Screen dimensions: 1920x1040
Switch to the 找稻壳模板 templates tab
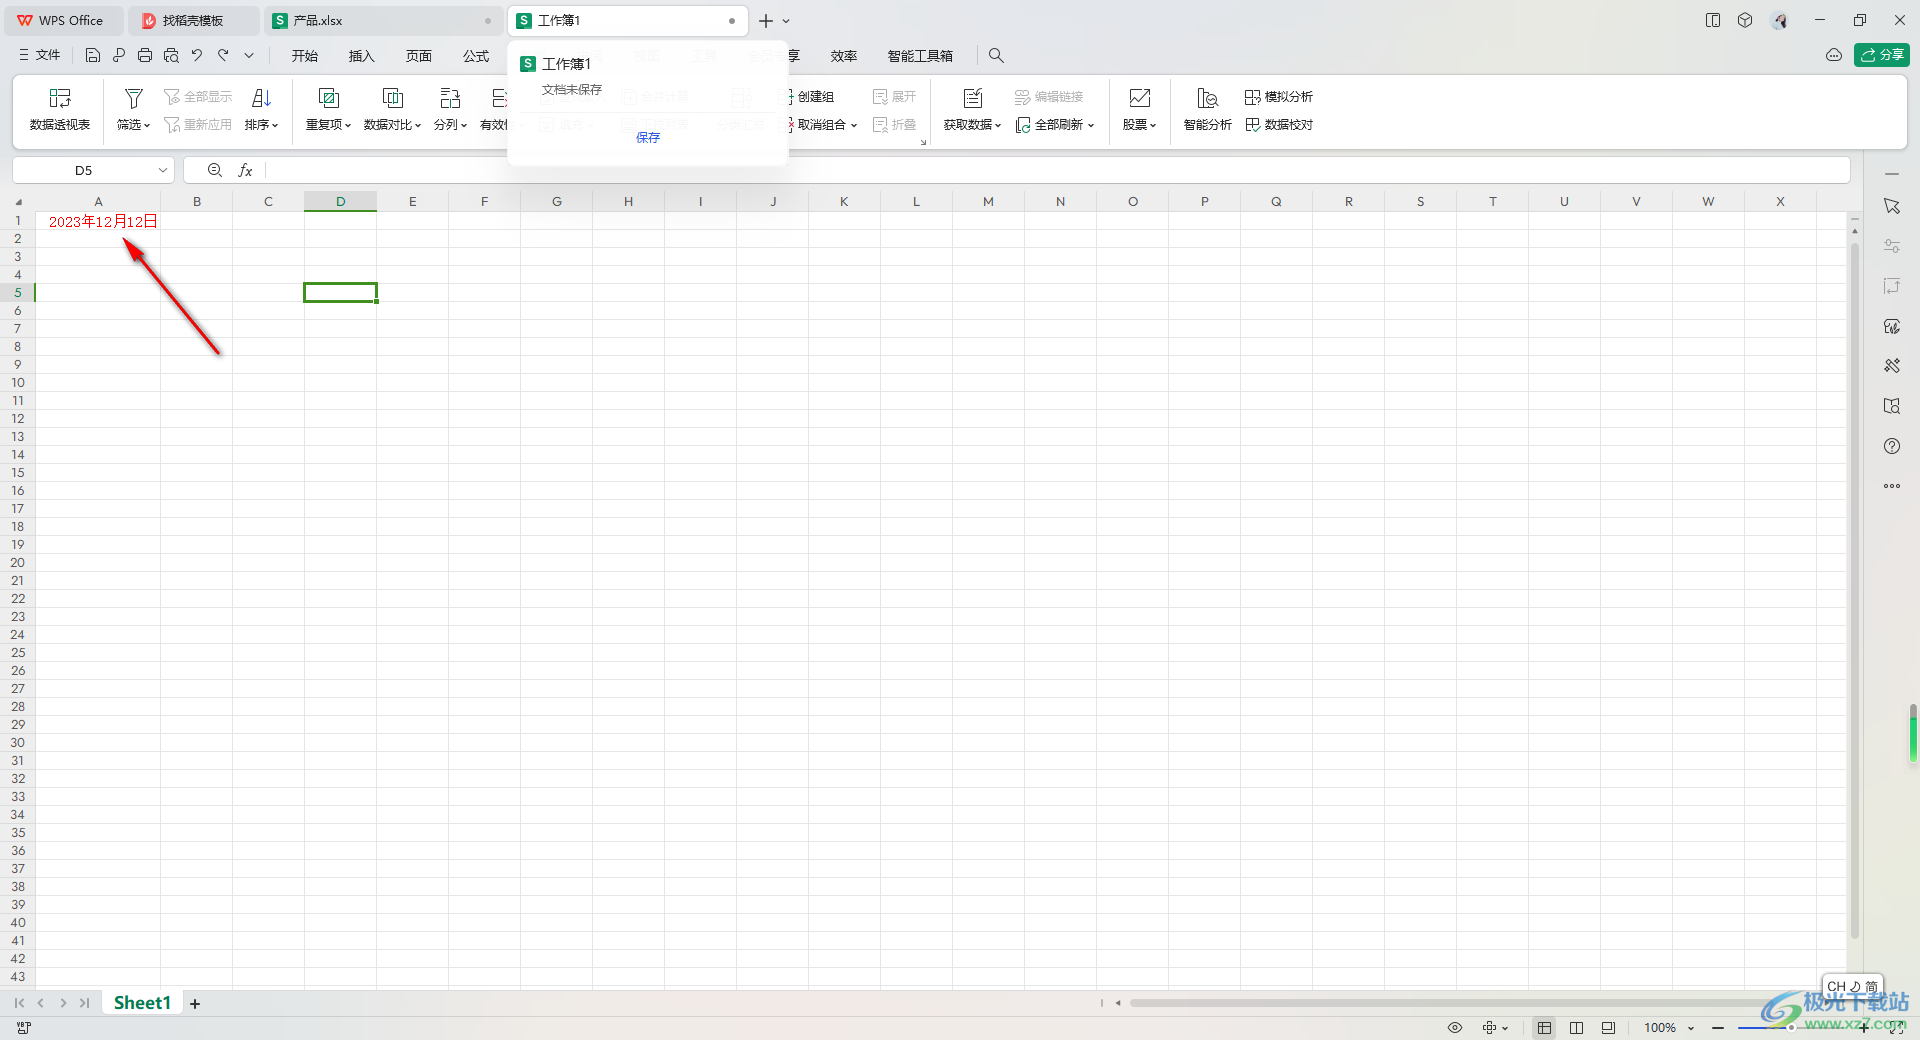pyautogui.click(x=193, y=21)
